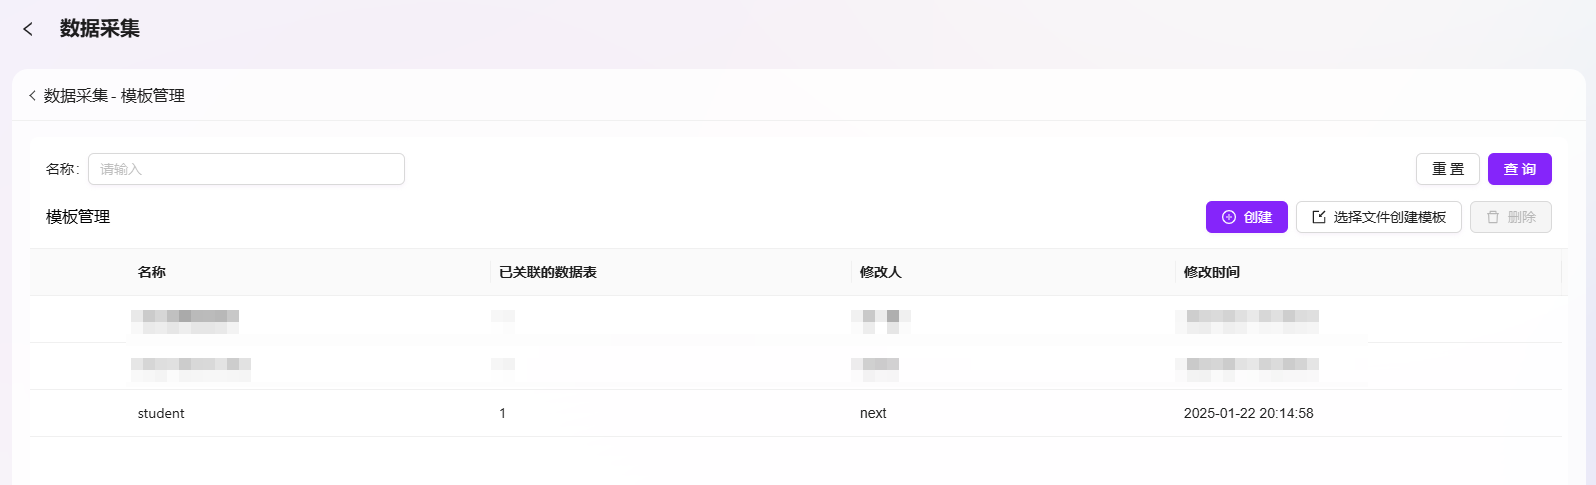This screenshot has height=485, width=1596.
Task: Click the 数据采集 page title
Action: [100, 29]
